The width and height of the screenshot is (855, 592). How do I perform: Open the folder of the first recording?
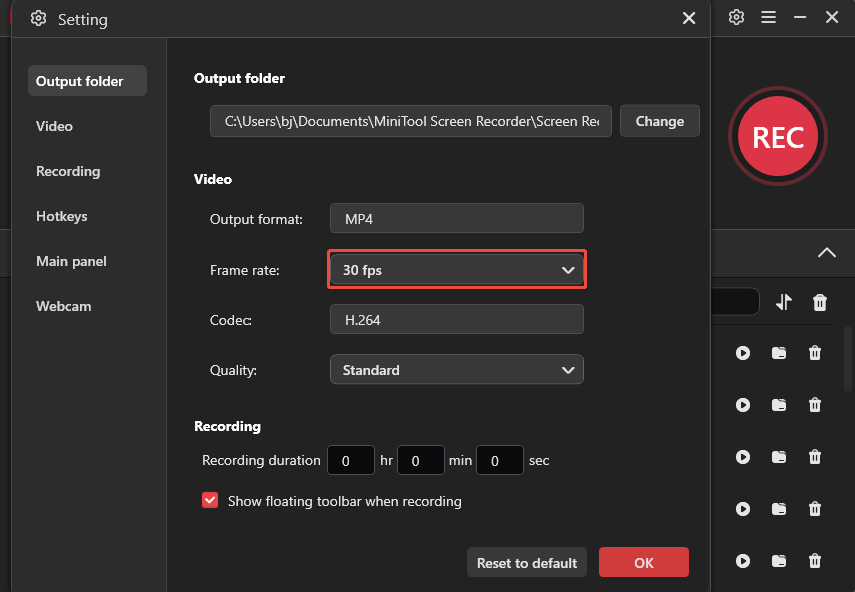(x=779, y=353)
